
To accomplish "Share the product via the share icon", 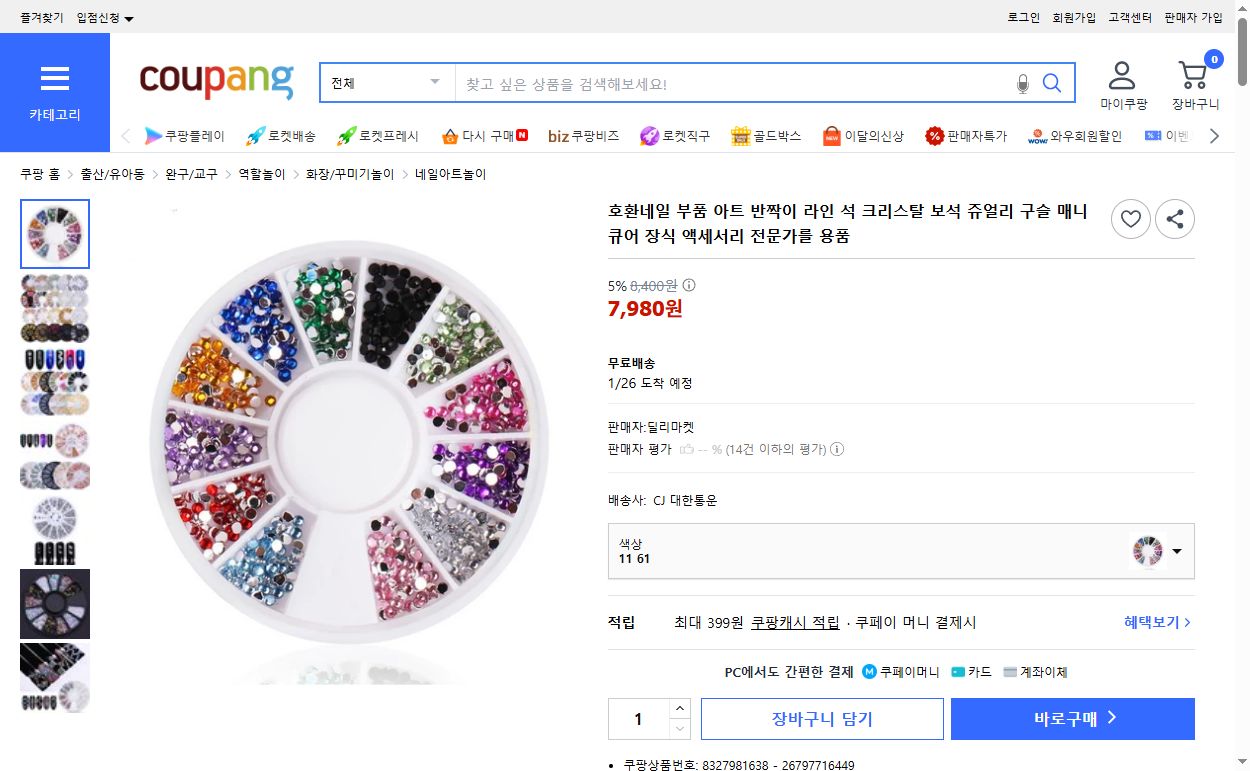I will pyautogui.click(x=1175, y=219).
